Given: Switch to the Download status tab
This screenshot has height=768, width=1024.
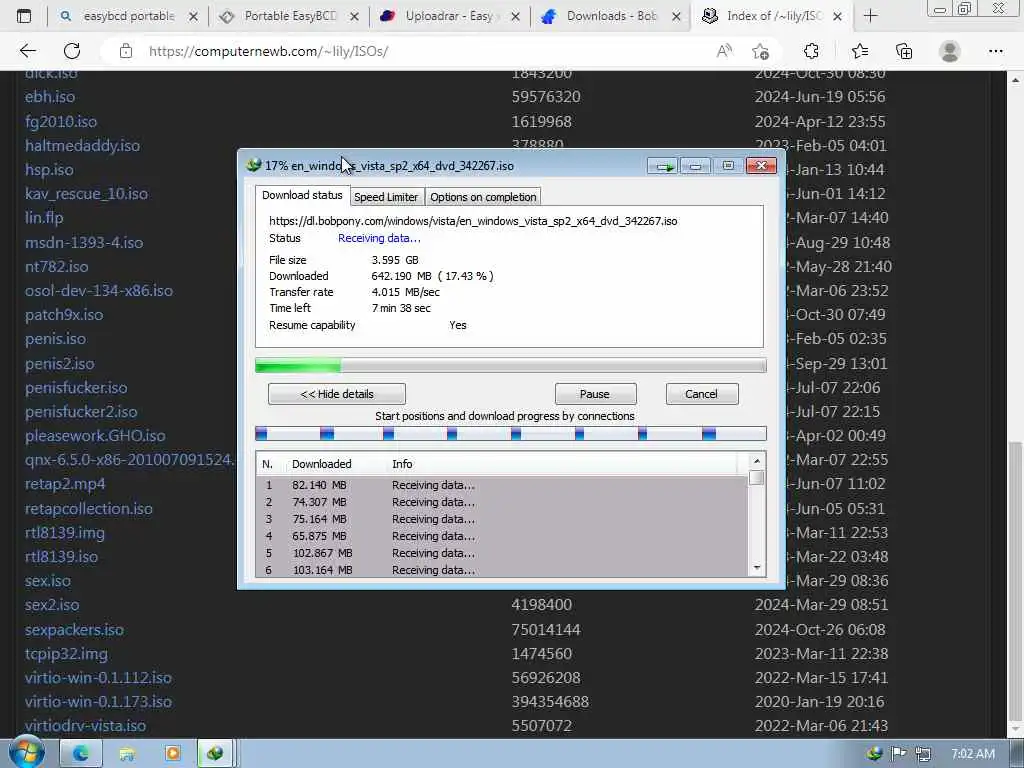Looking at the screenshot, I should (302, 195).
